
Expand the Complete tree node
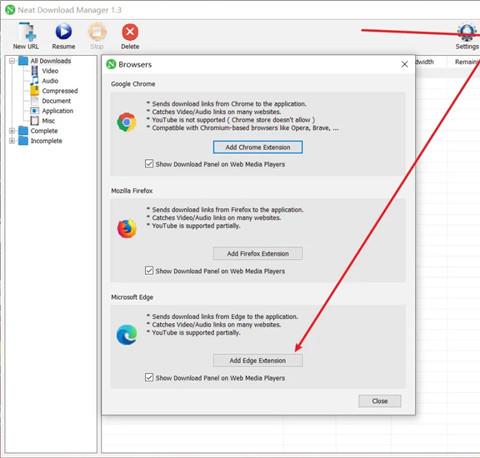tap(12, 131)
